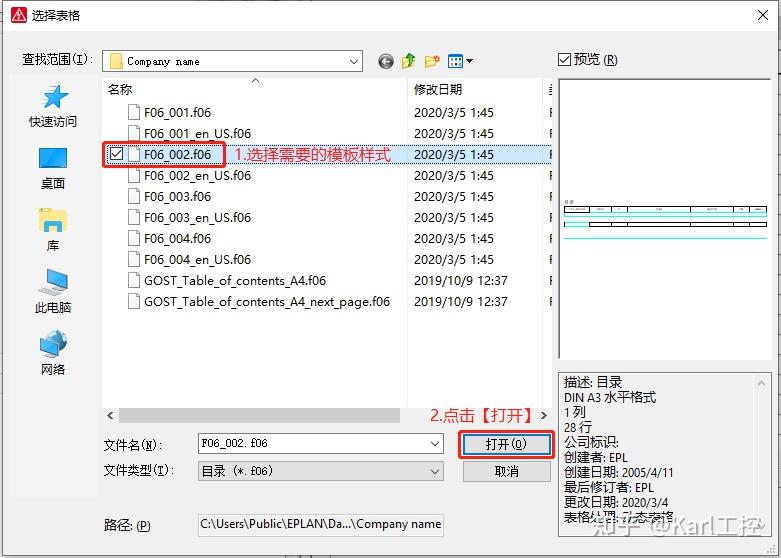
Task: Go back to the previous folder
Action: [386, 61]
